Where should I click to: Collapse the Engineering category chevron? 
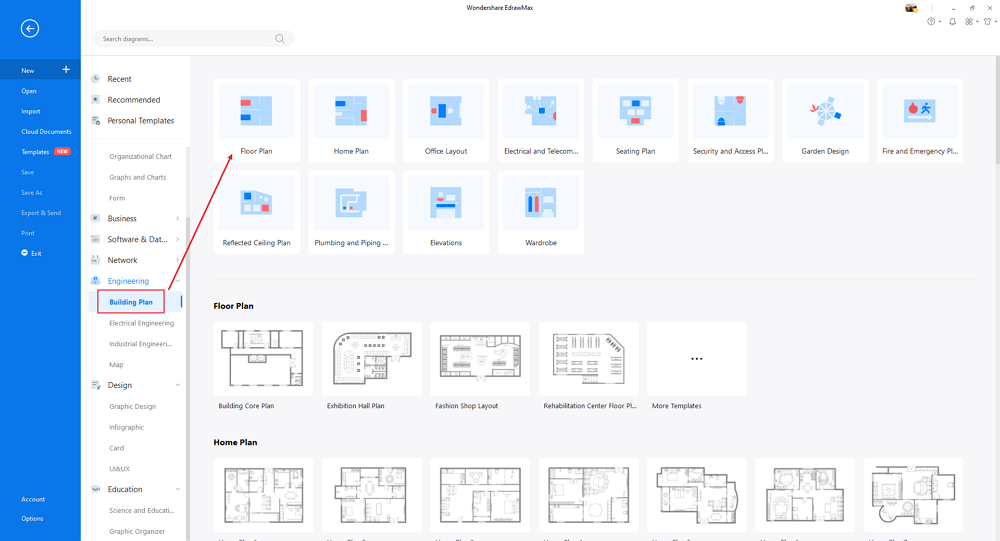[x=177, y=281]
